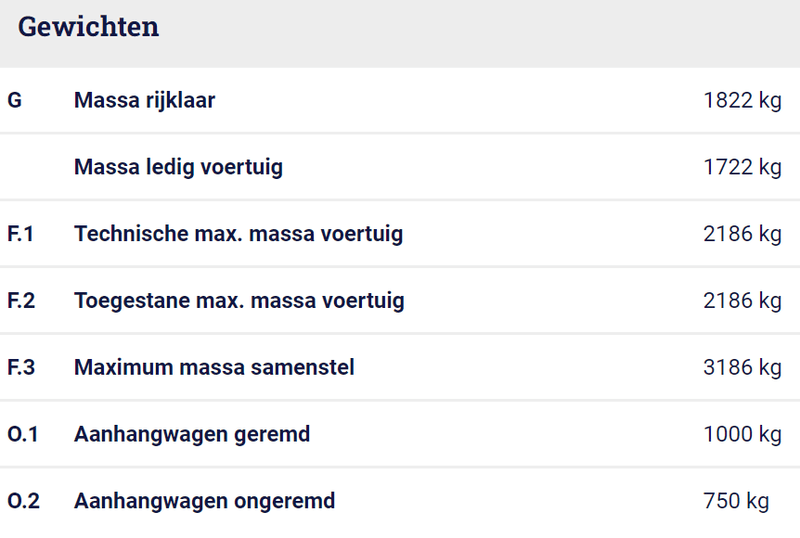Click the O.2 row code

click(x=24, y=501)
